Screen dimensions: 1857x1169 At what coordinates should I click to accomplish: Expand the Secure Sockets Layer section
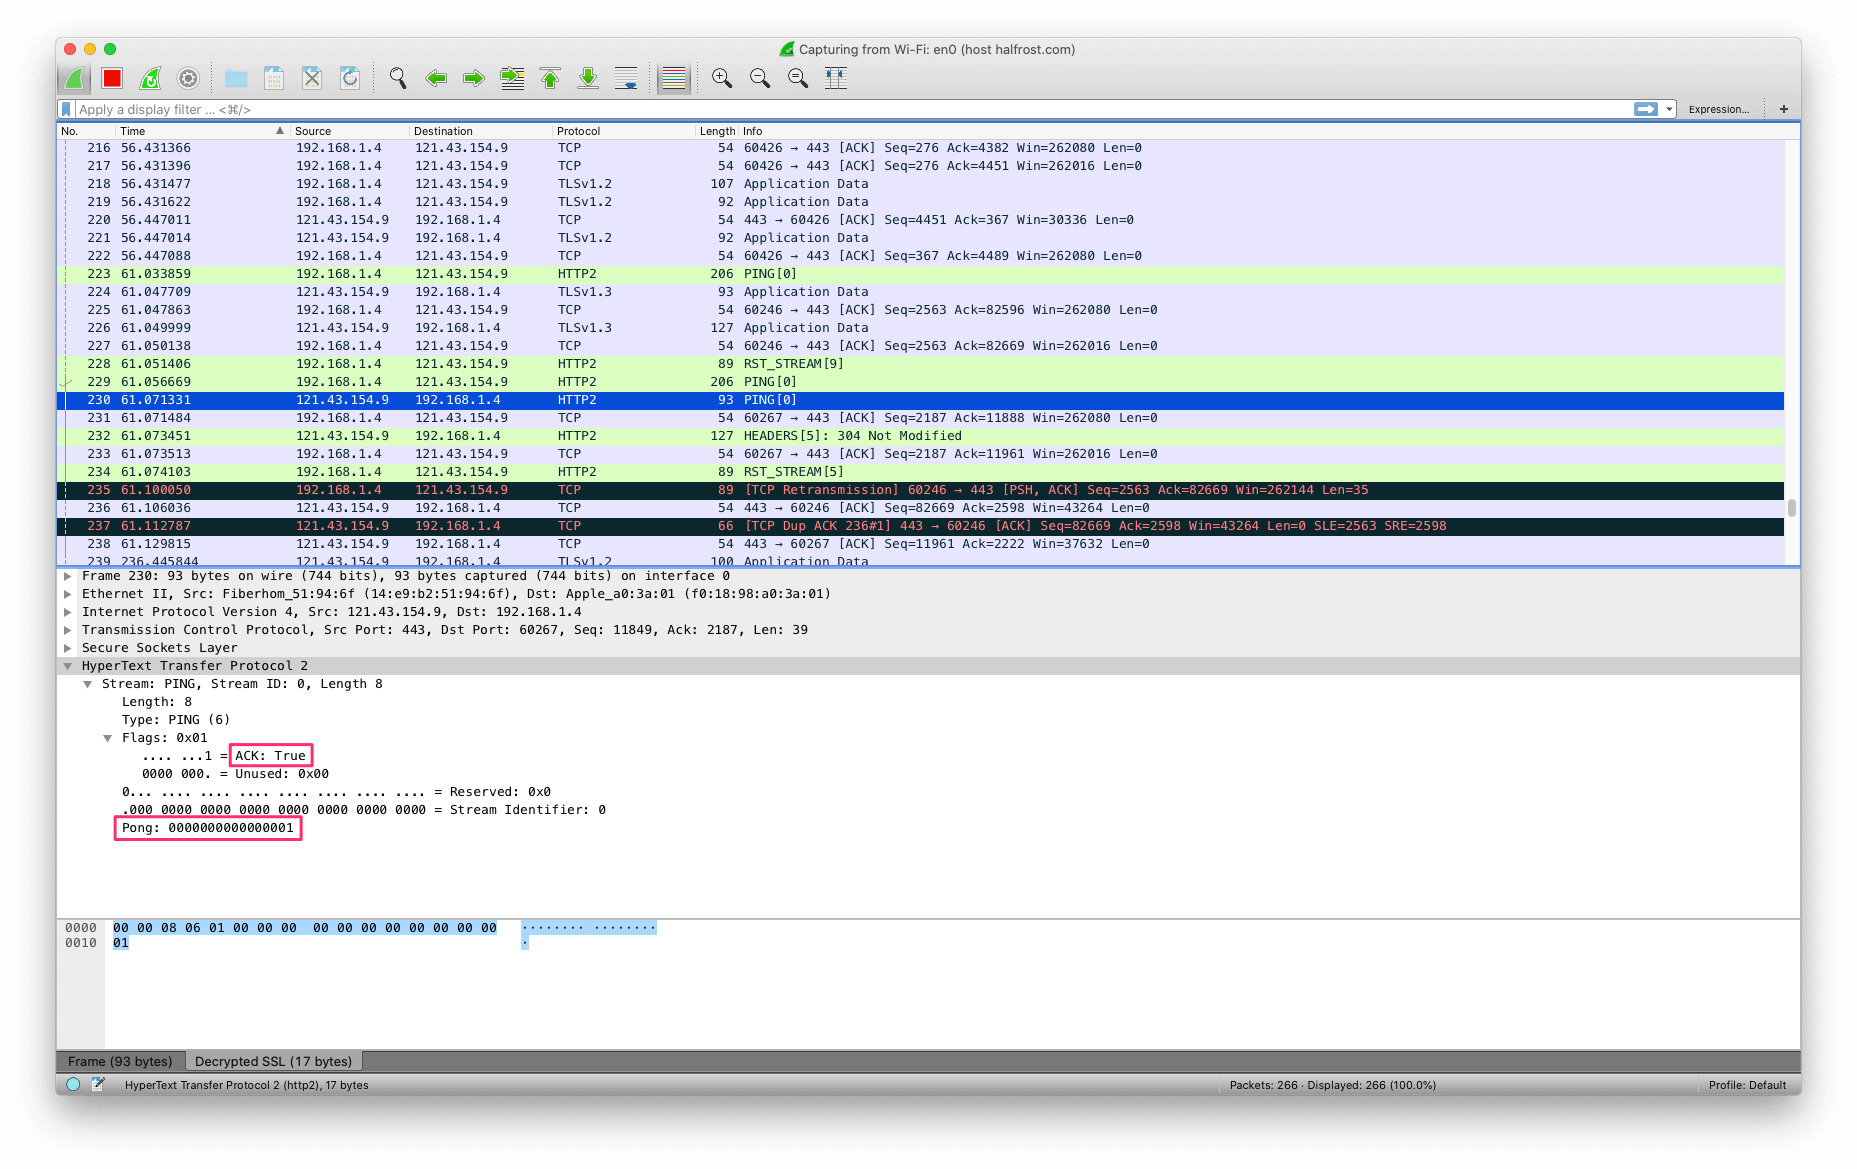pyautogui.click(x=67, y=648)
